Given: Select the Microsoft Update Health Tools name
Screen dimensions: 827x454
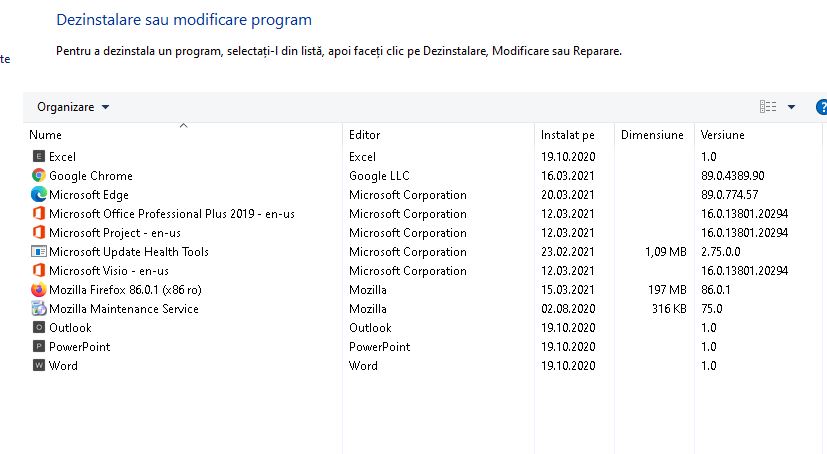Looking at the screenshot, I should [129, 252].
